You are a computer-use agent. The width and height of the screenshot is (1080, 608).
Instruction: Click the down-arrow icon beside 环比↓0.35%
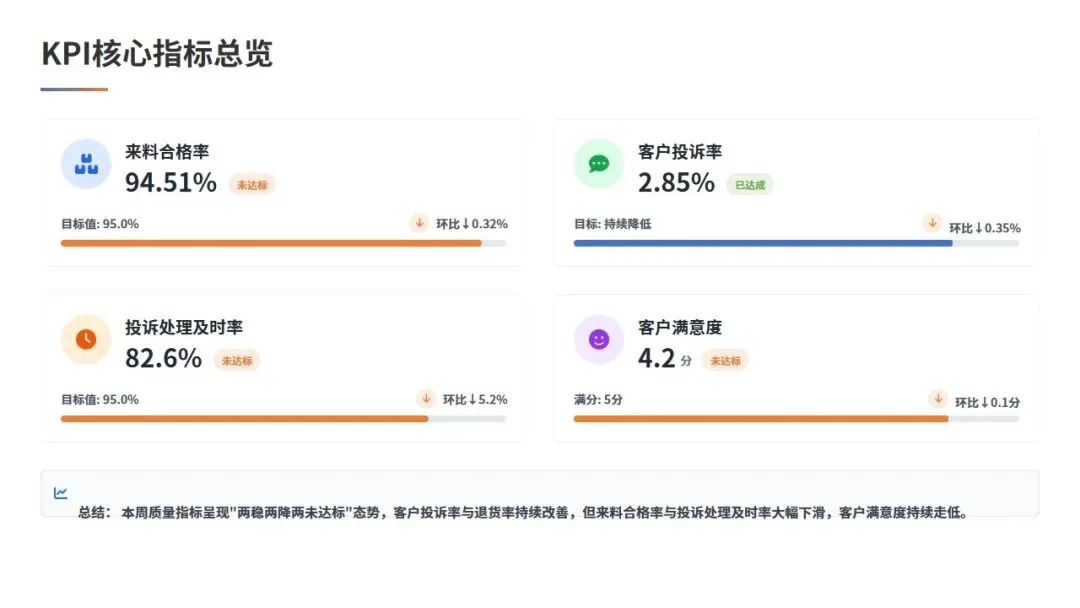tap(932, 223)
